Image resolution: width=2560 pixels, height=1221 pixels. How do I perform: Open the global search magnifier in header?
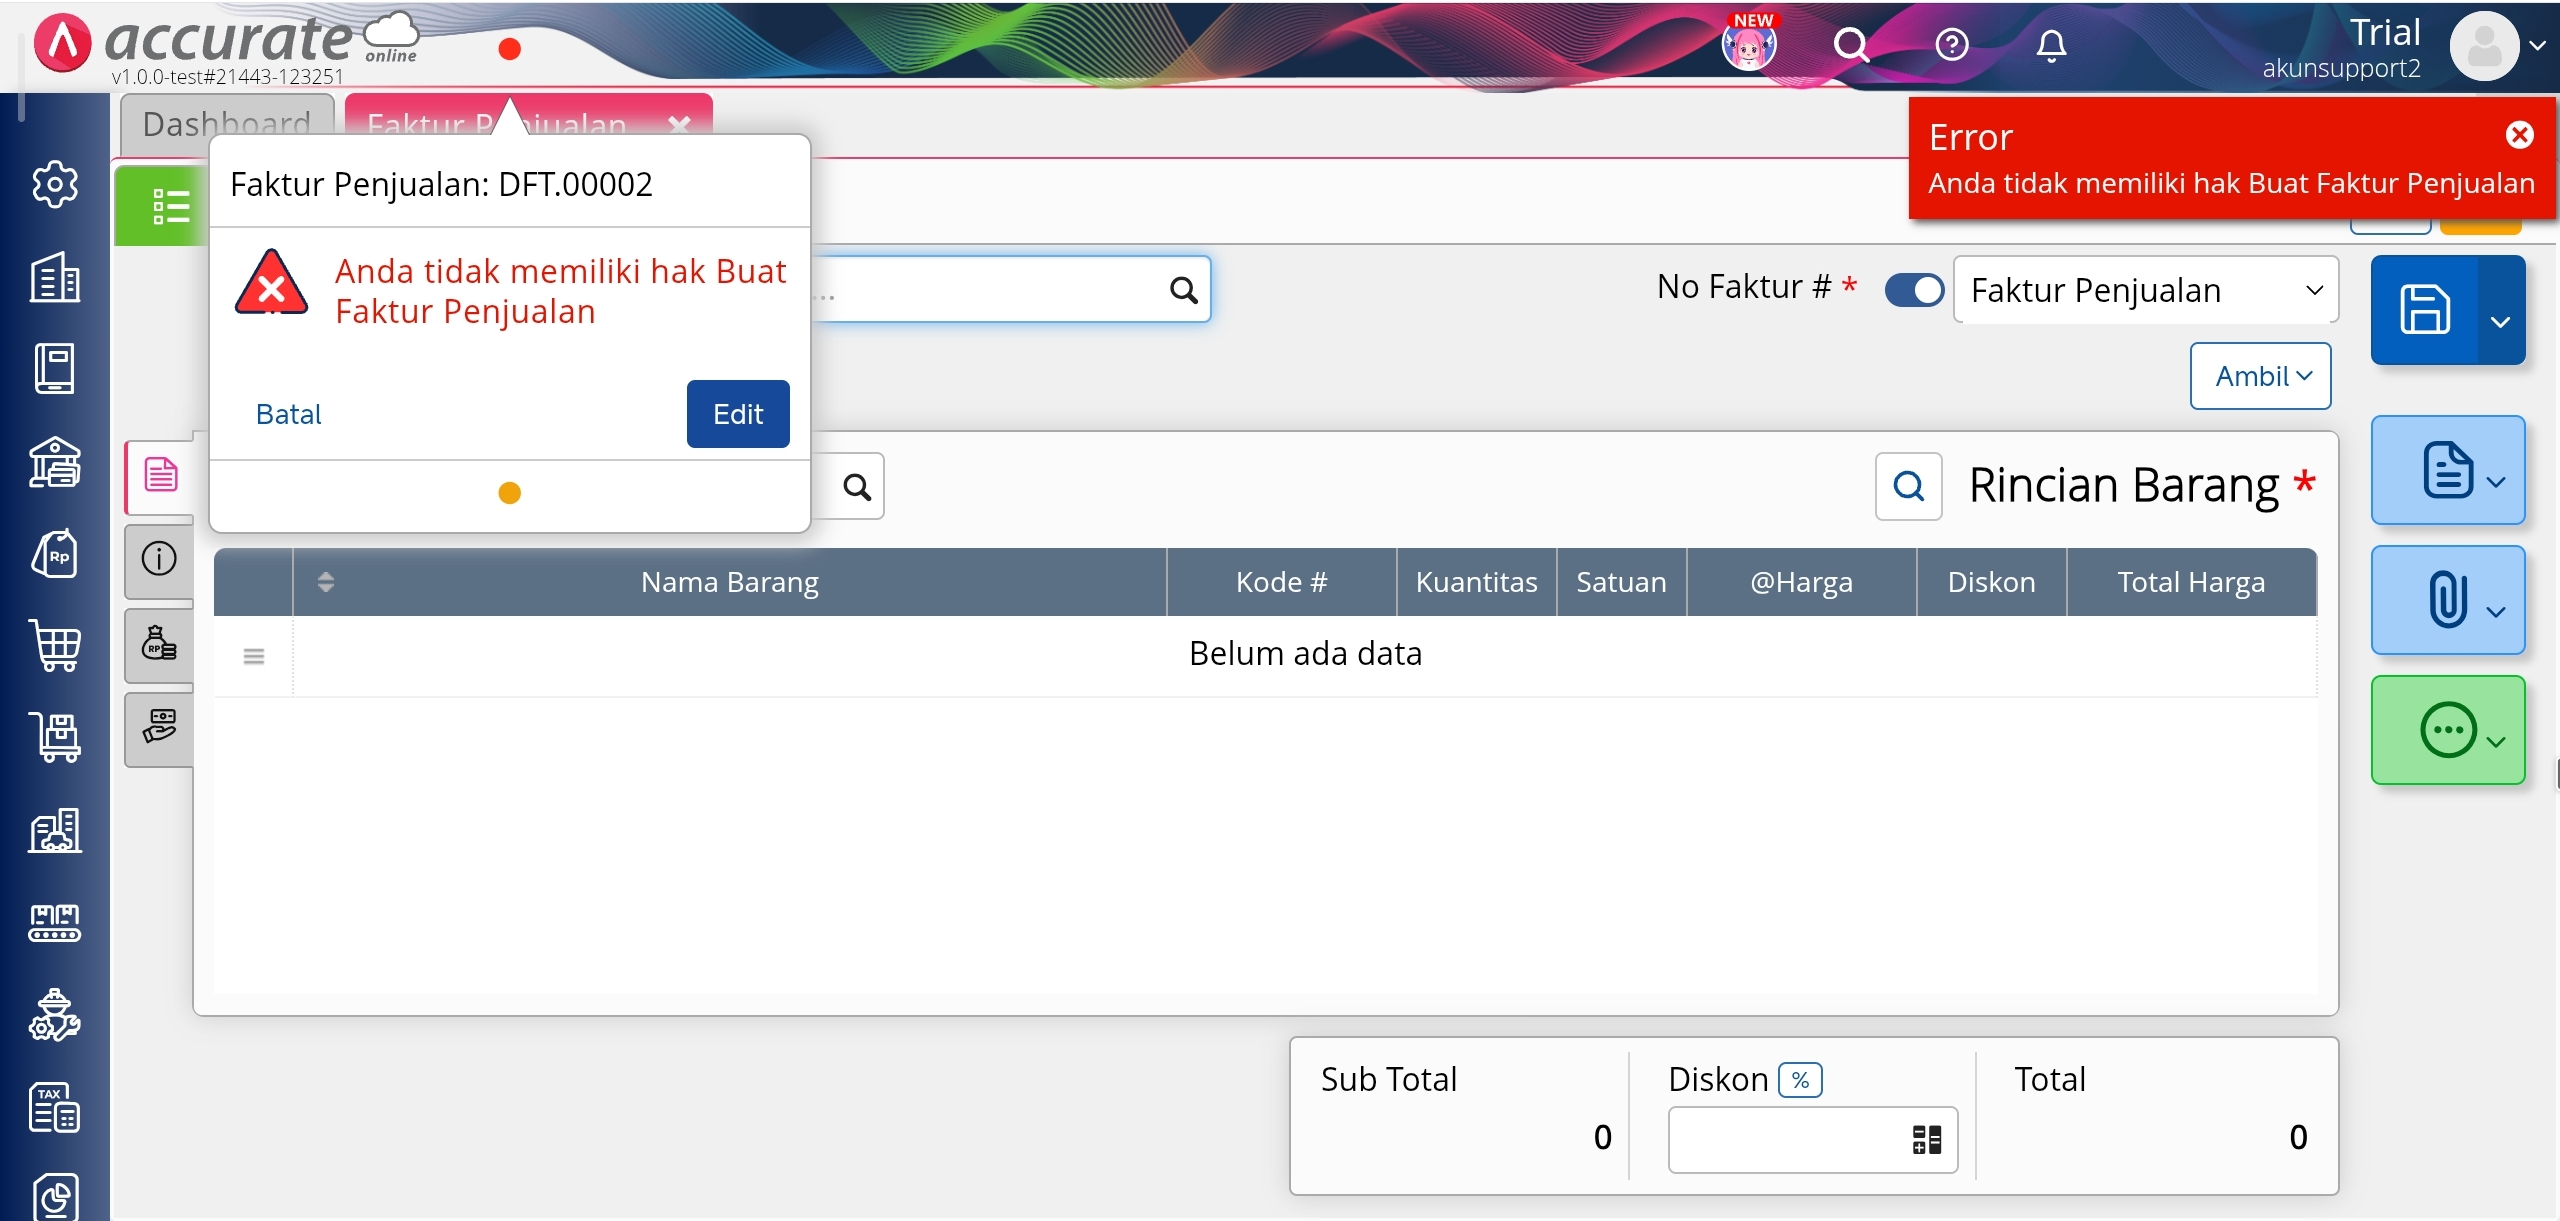point(1850,45)
